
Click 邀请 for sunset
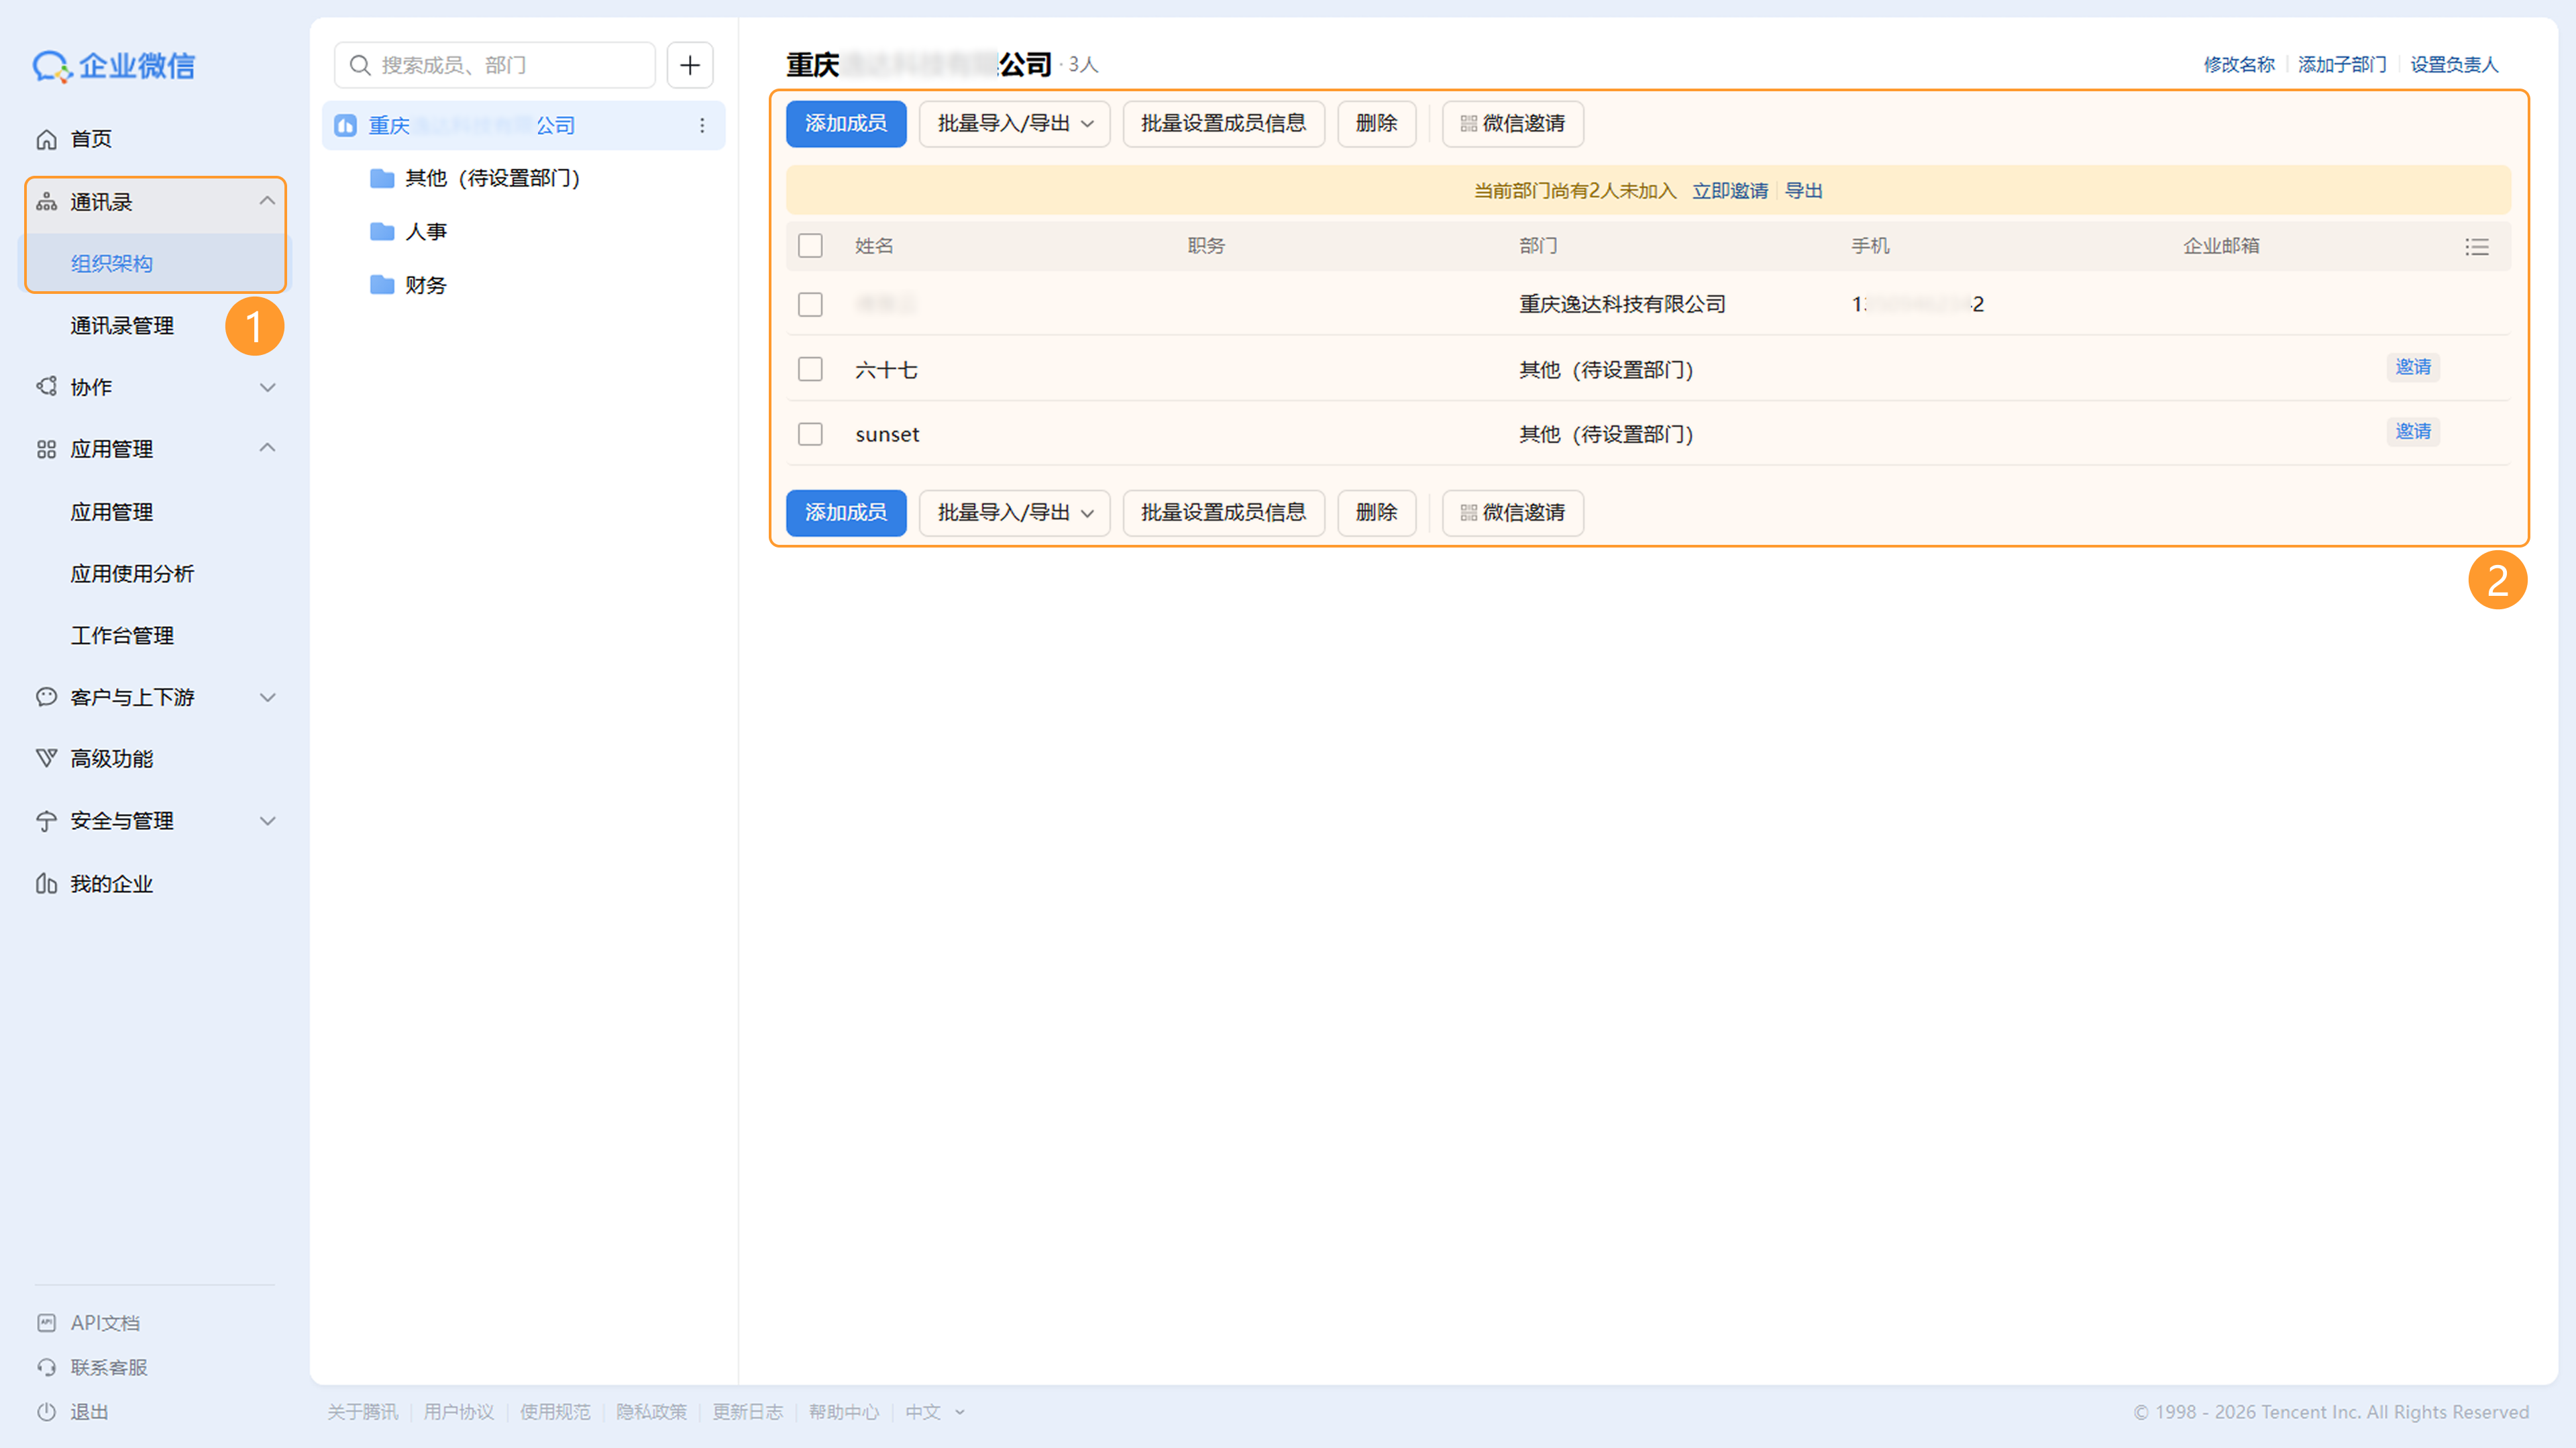tap(2412, 431)
